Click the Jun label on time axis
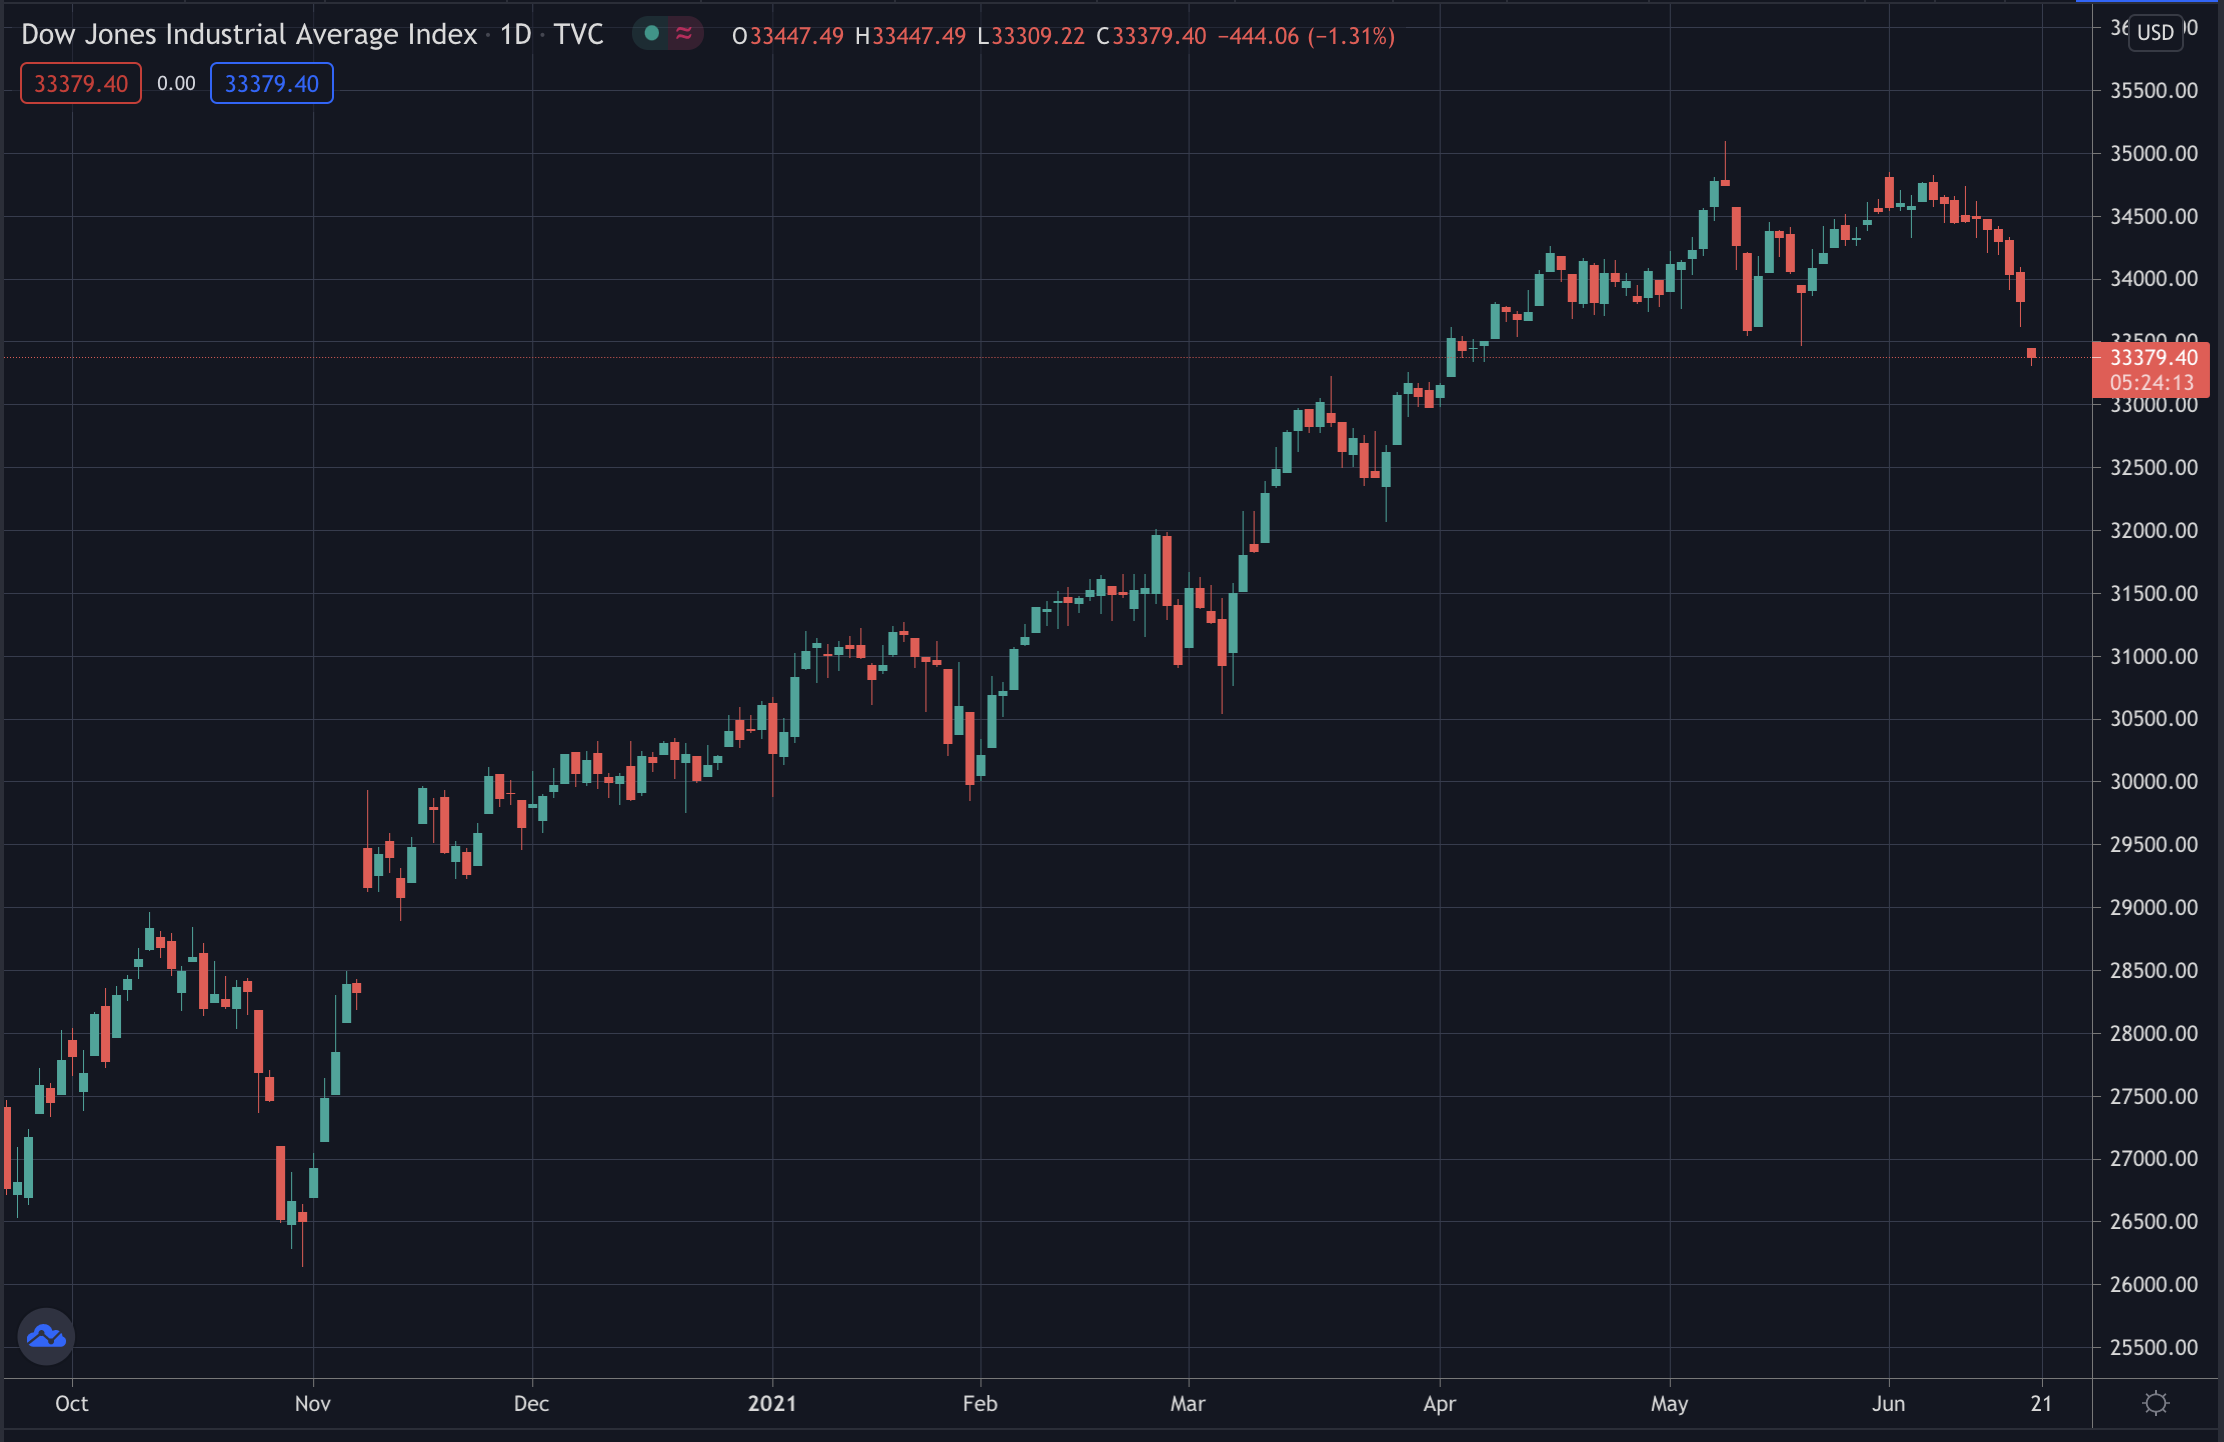The width and height of the screenshot is (2224, 1442). (1889, 1403)
